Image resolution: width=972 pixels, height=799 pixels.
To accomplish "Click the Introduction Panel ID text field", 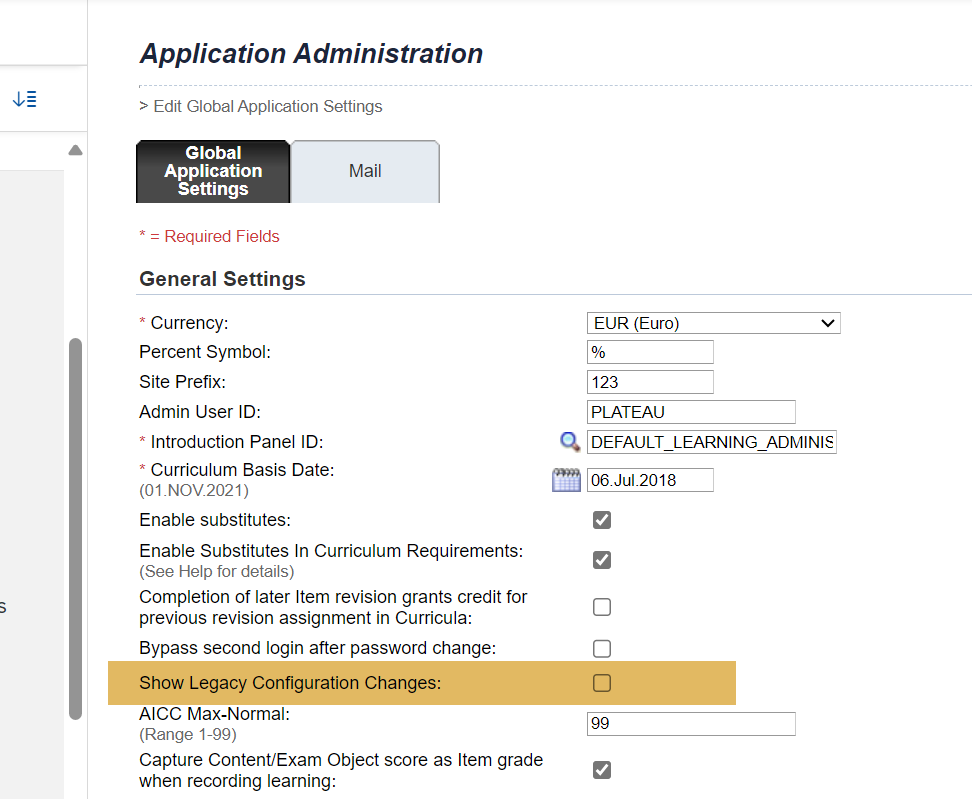I will tap(712, 442).
